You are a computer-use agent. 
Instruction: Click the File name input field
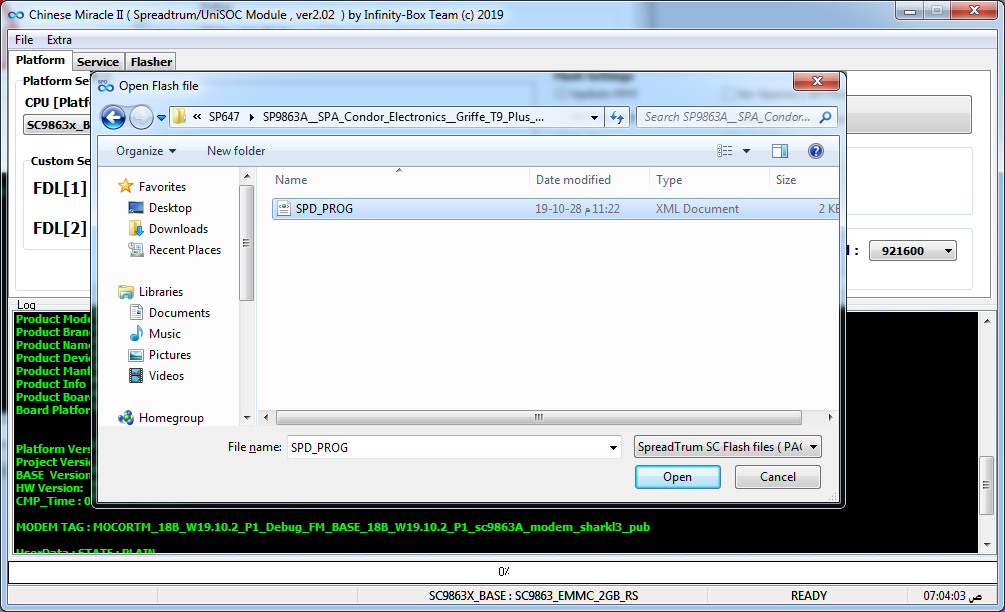point(447,447)
